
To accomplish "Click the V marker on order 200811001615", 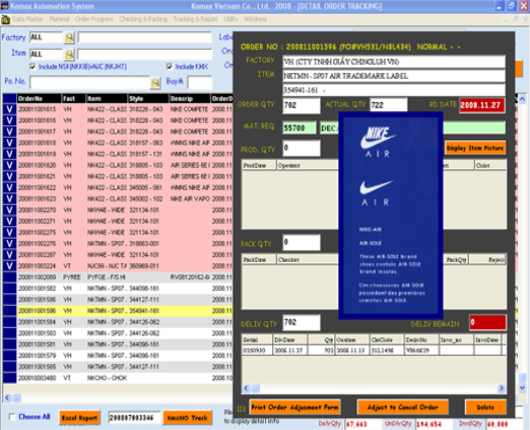I will tap(9, 109).
